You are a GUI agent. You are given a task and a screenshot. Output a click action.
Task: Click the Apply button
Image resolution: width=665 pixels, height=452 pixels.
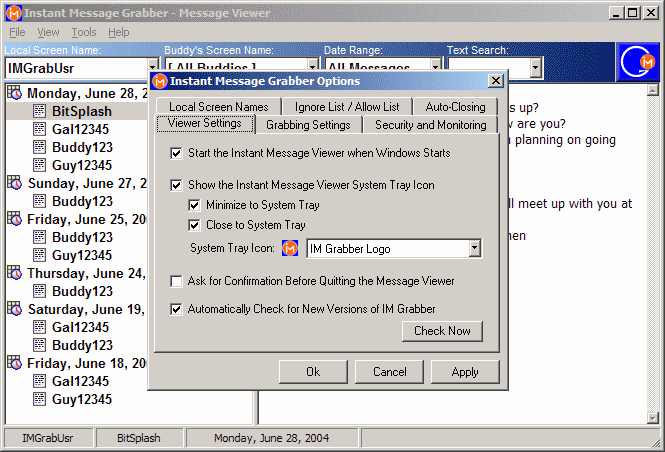465,372
